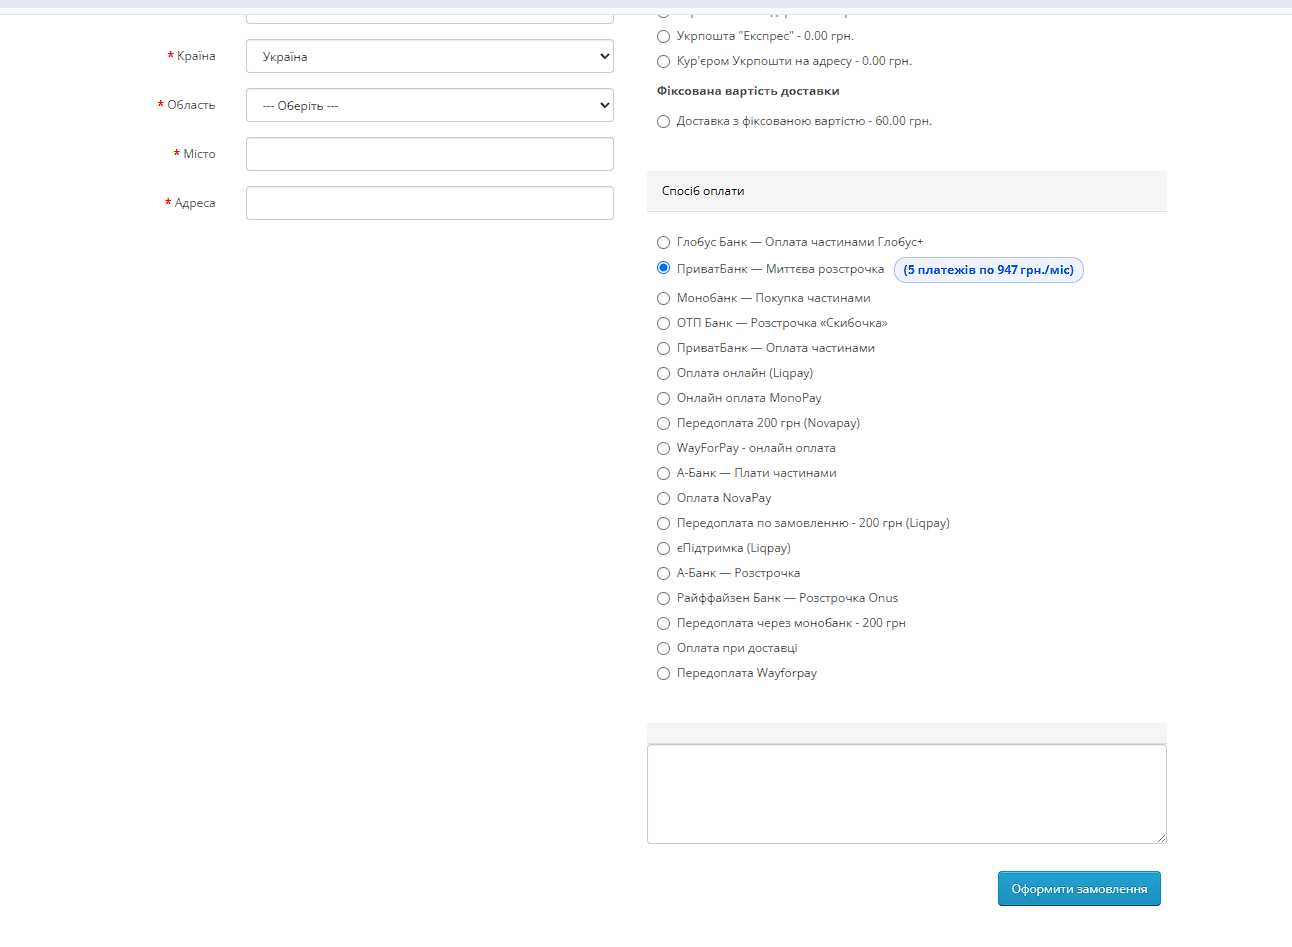Viewport: 1292px width, 947px height.
Task: Choose Оплата при доставці
Action: pos(663,648)
